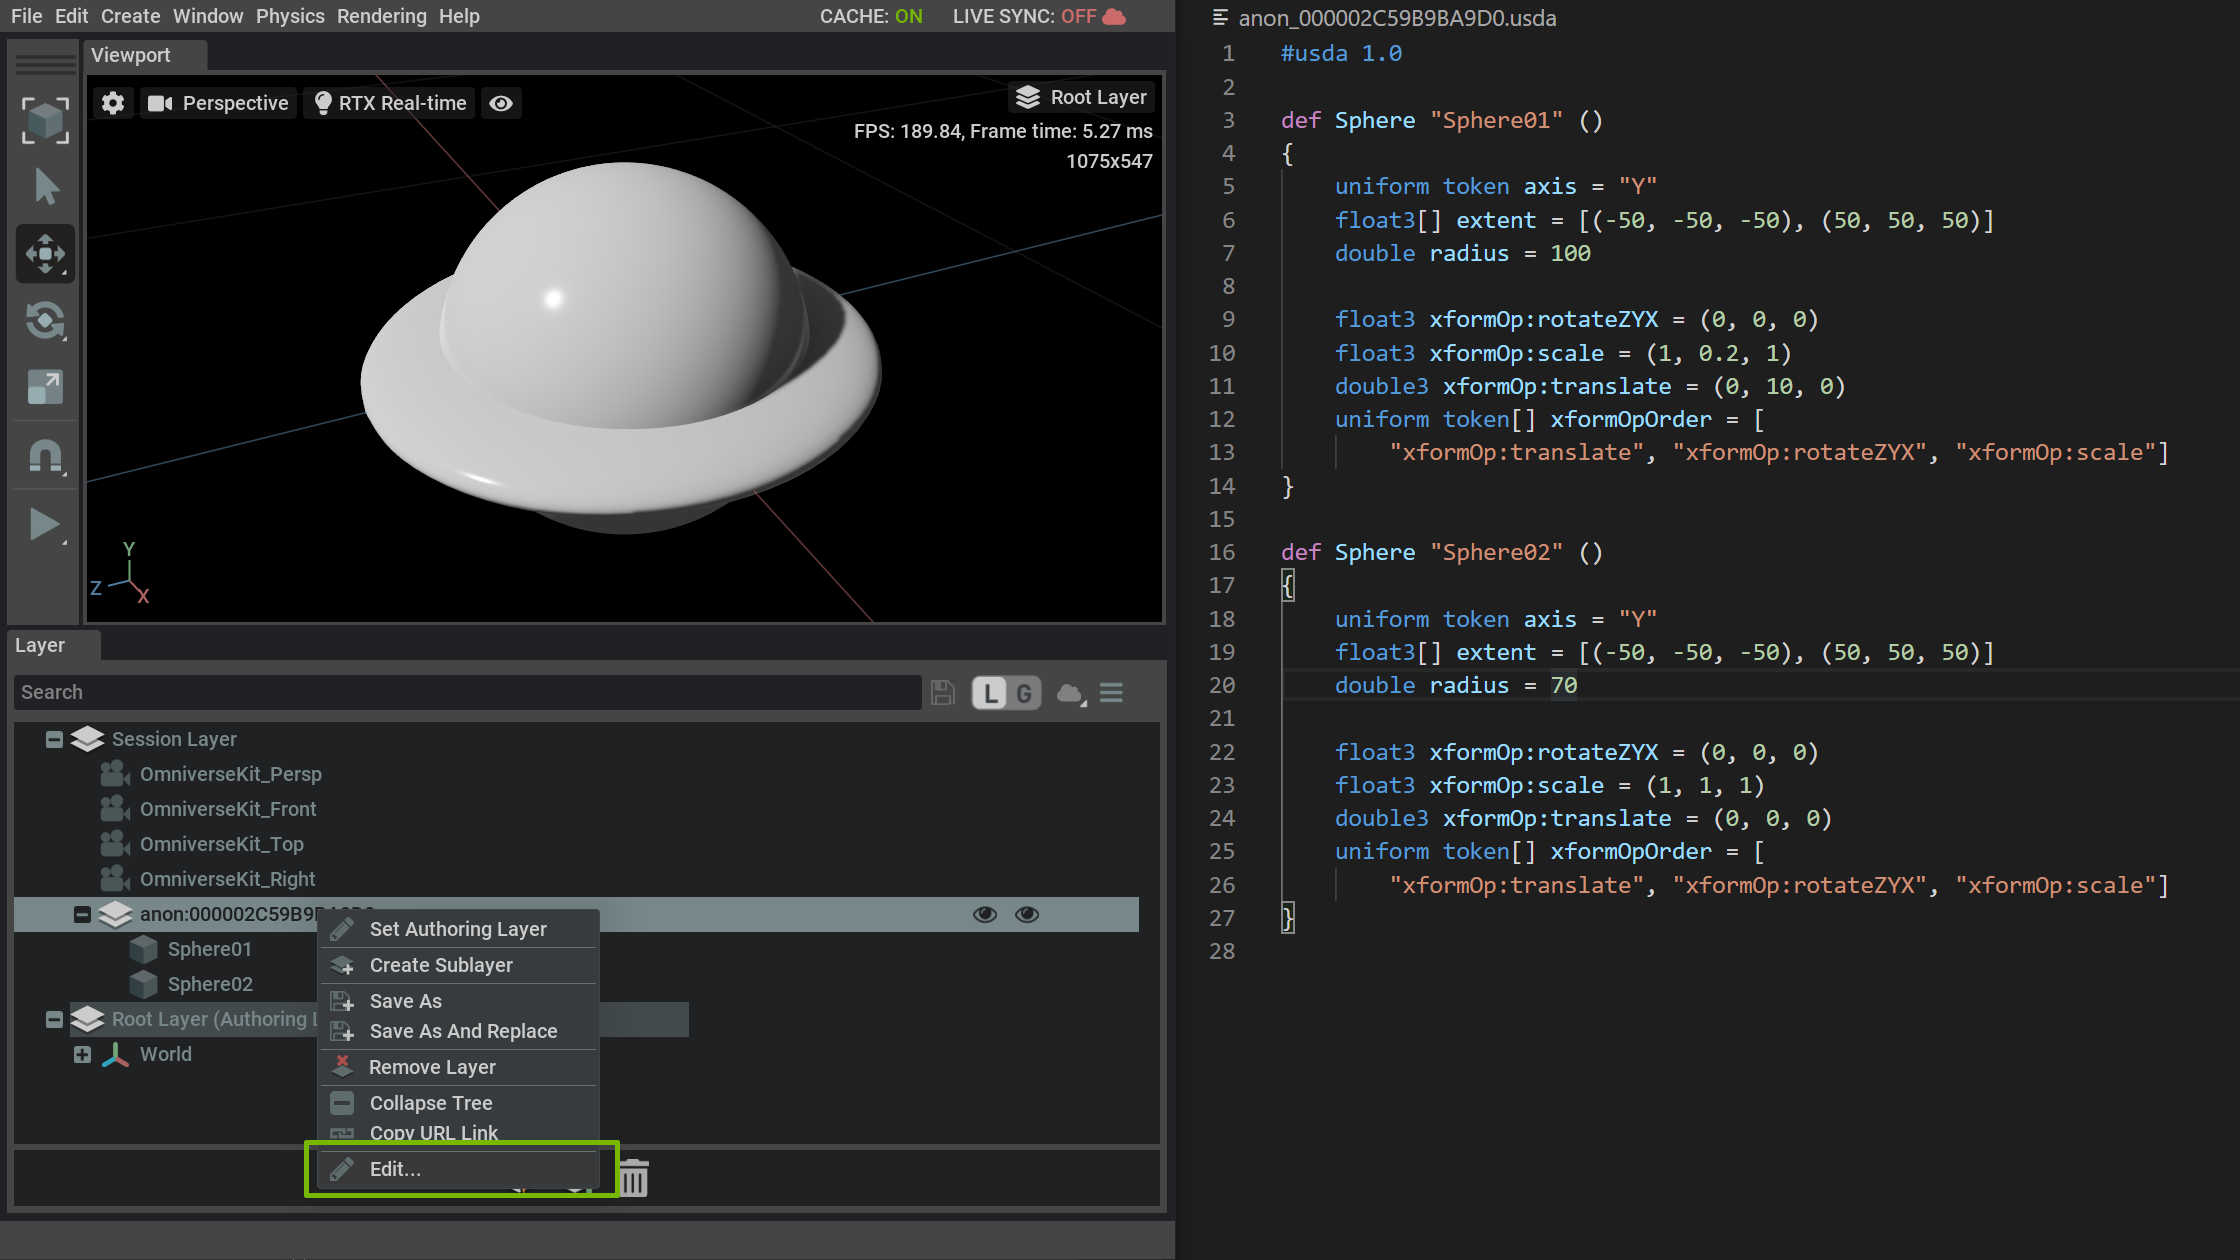Open the Rendering menu

pyautogui.click(x=381, y=16)
